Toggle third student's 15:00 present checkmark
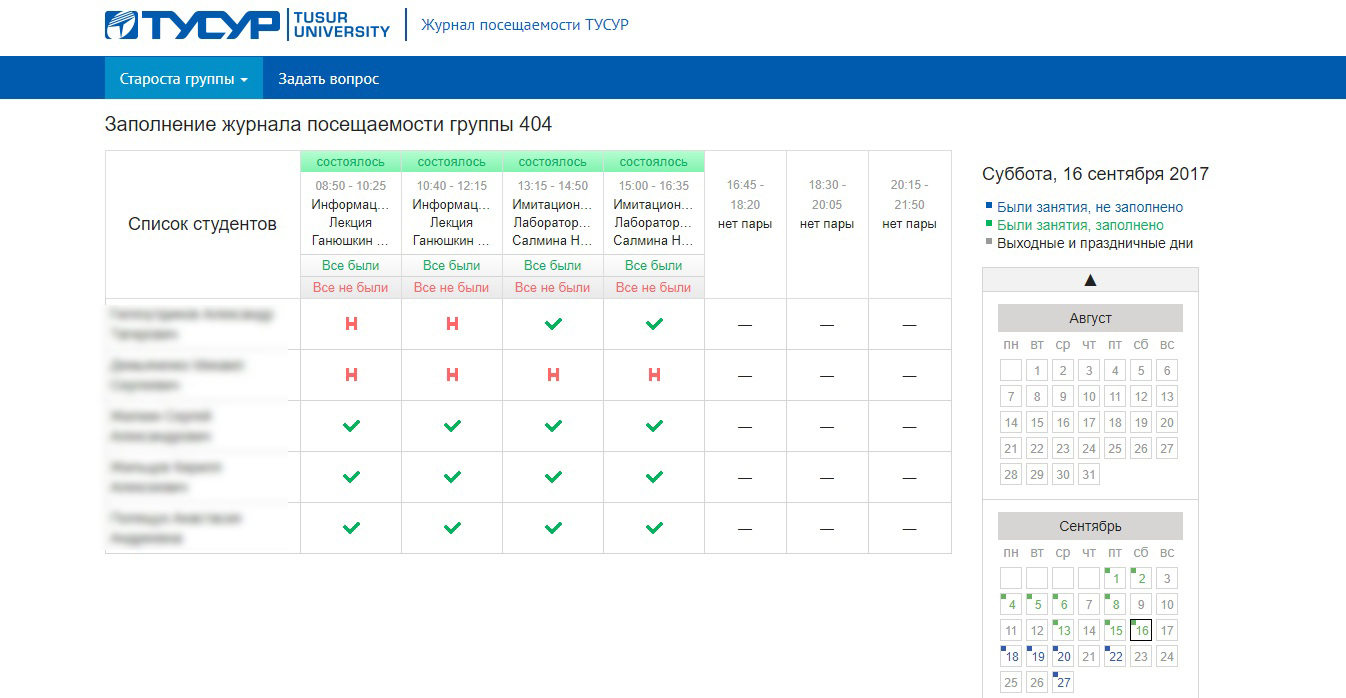The width and height of the screenshot is (1346, 698). pos(654,426)
